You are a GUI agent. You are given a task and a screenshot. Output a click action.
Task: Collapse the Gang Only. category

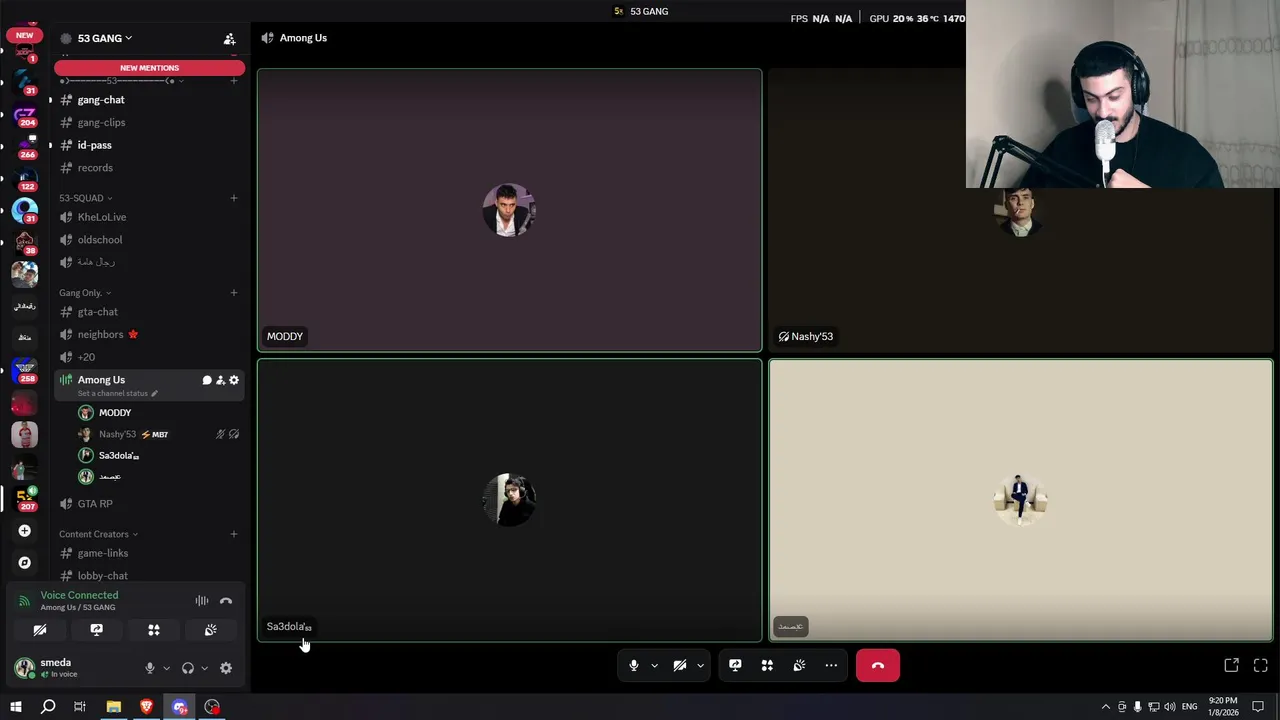point(84,293)
